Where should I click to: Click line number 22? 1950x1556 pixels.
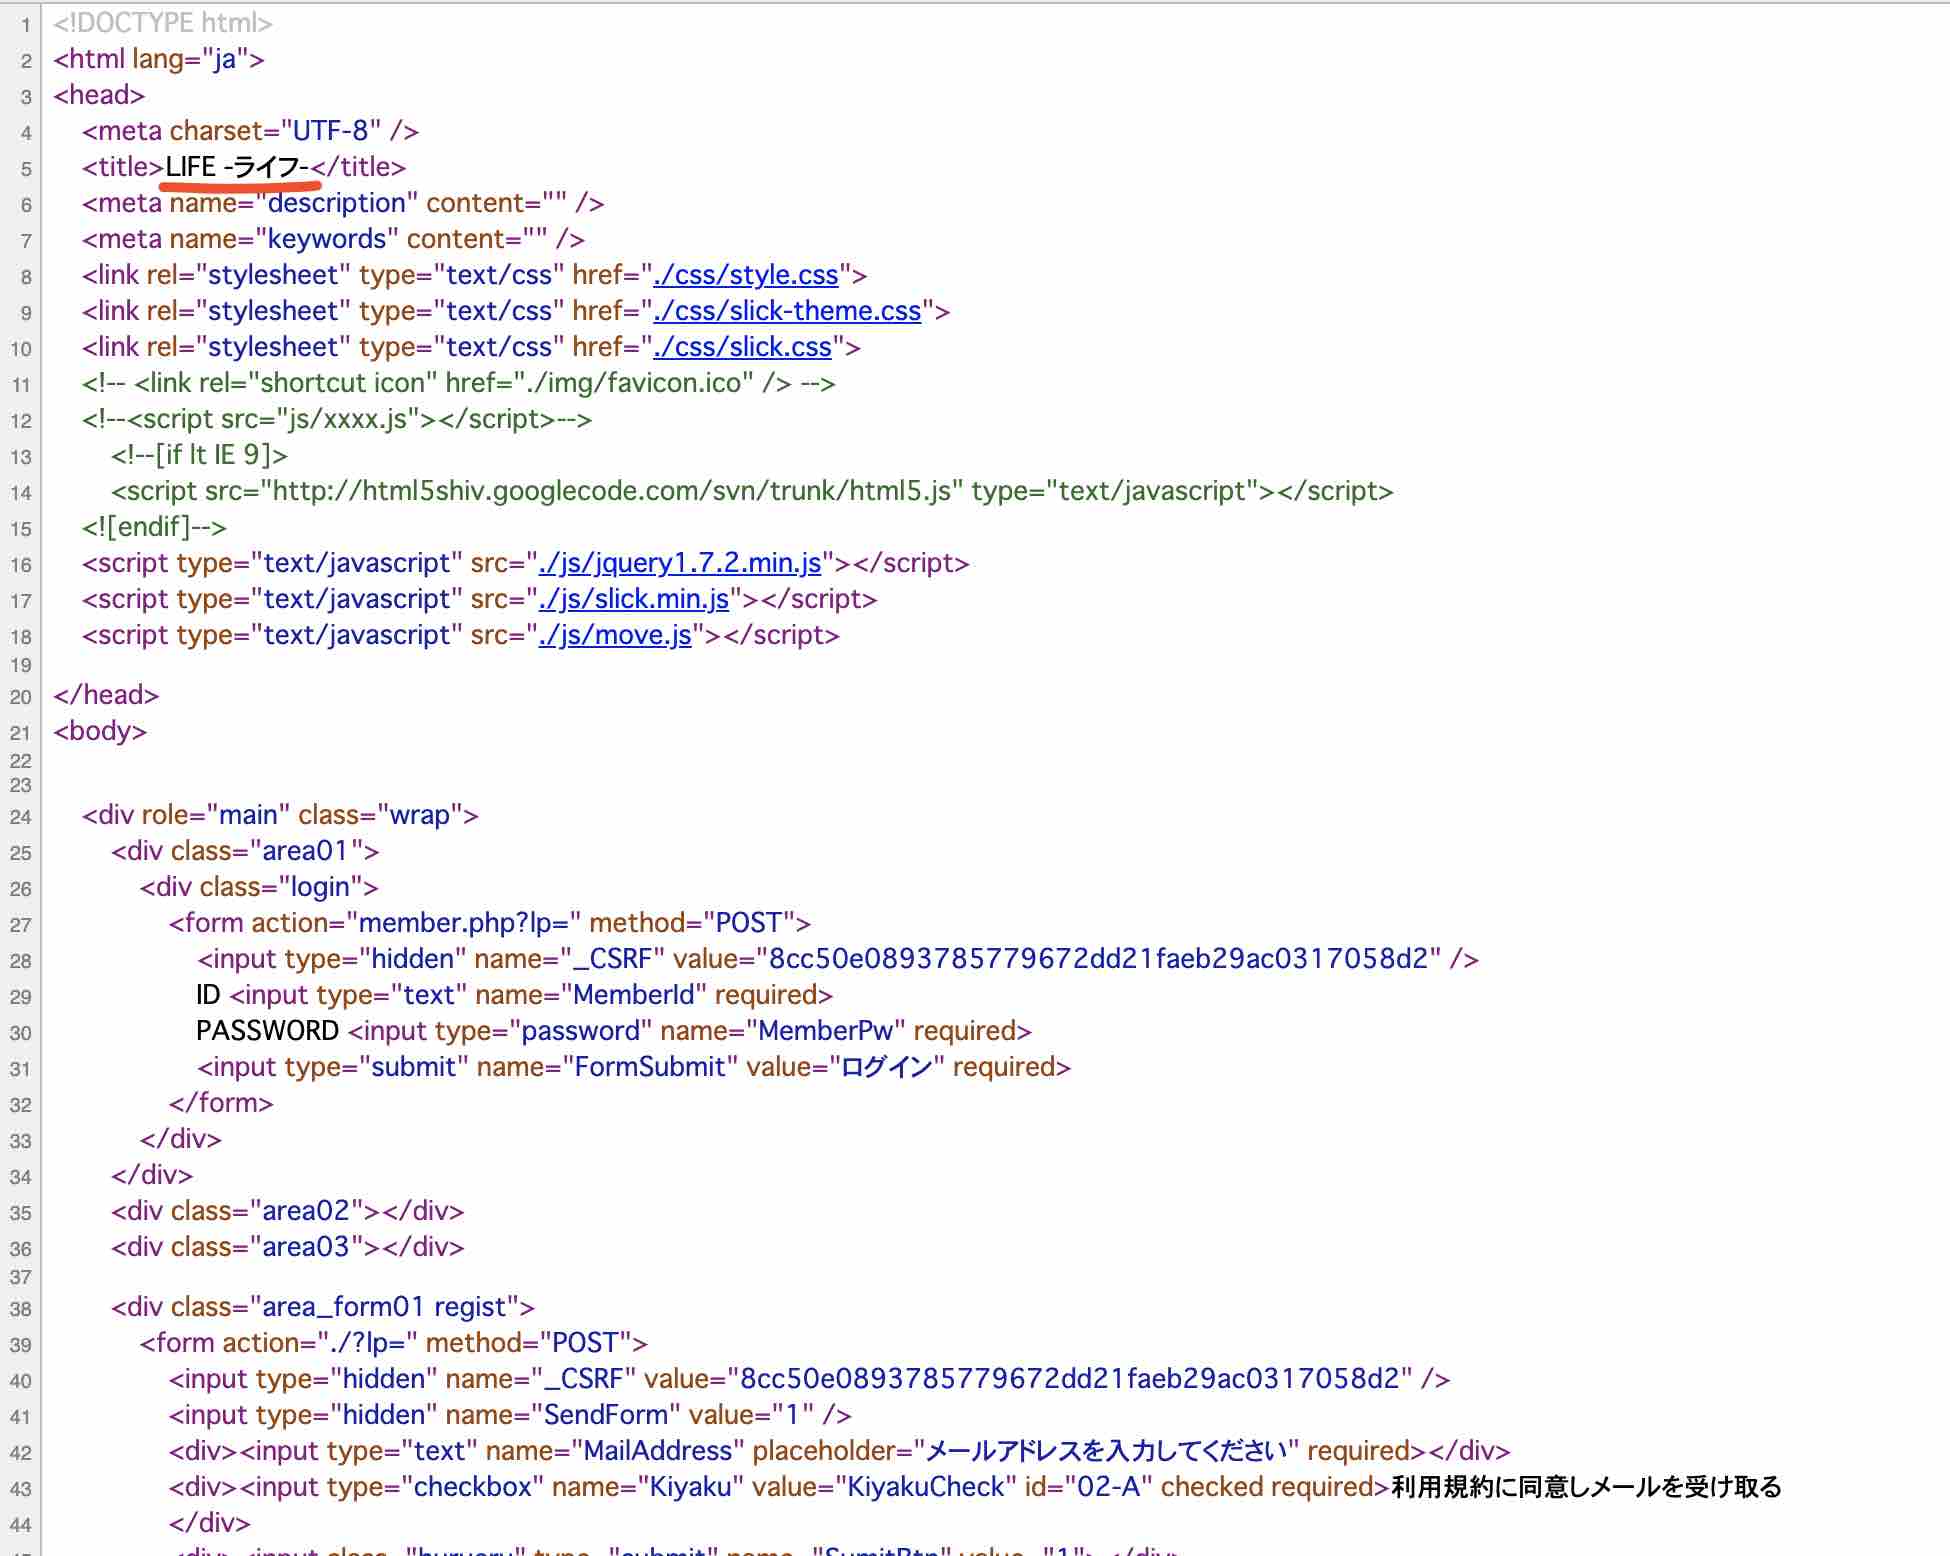click(x=21, y=761)
